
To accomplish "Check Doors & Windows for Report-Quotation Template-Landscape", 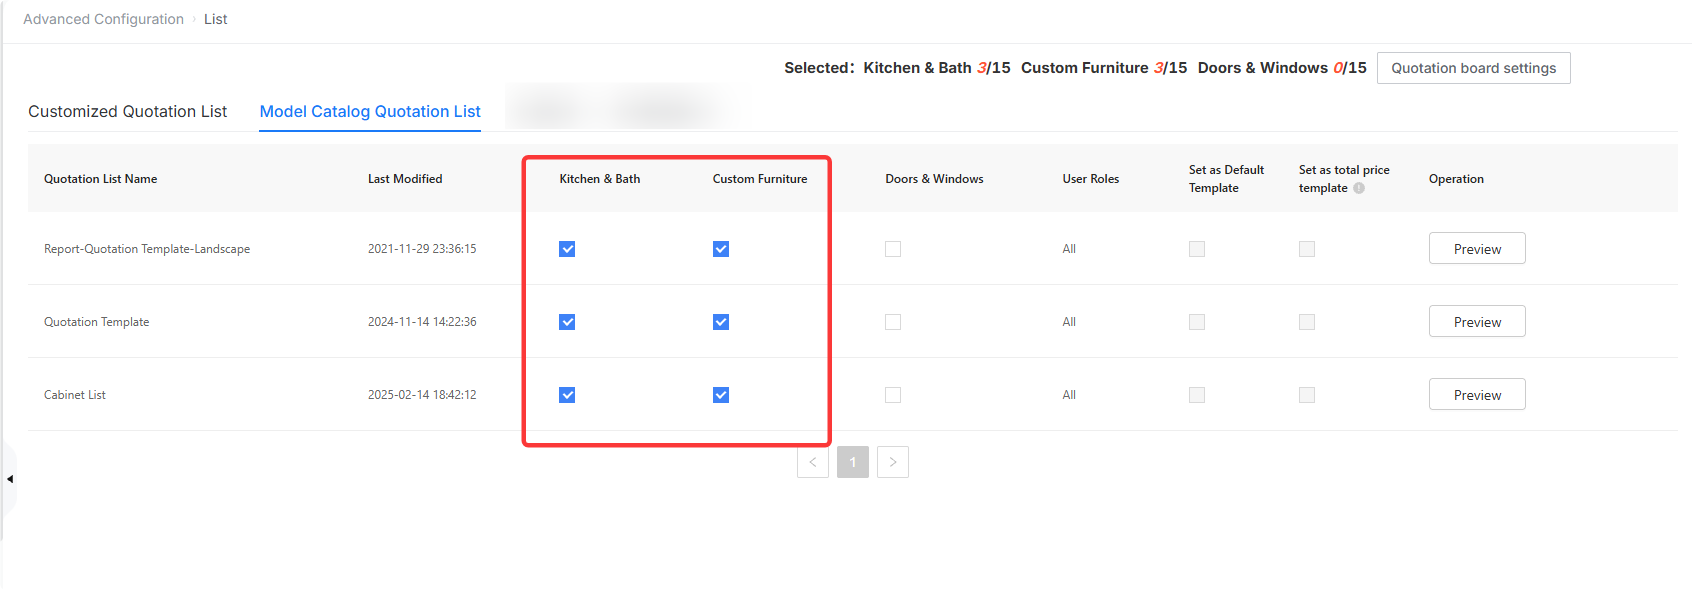I will pyautogui.click(x=893, y=249).
